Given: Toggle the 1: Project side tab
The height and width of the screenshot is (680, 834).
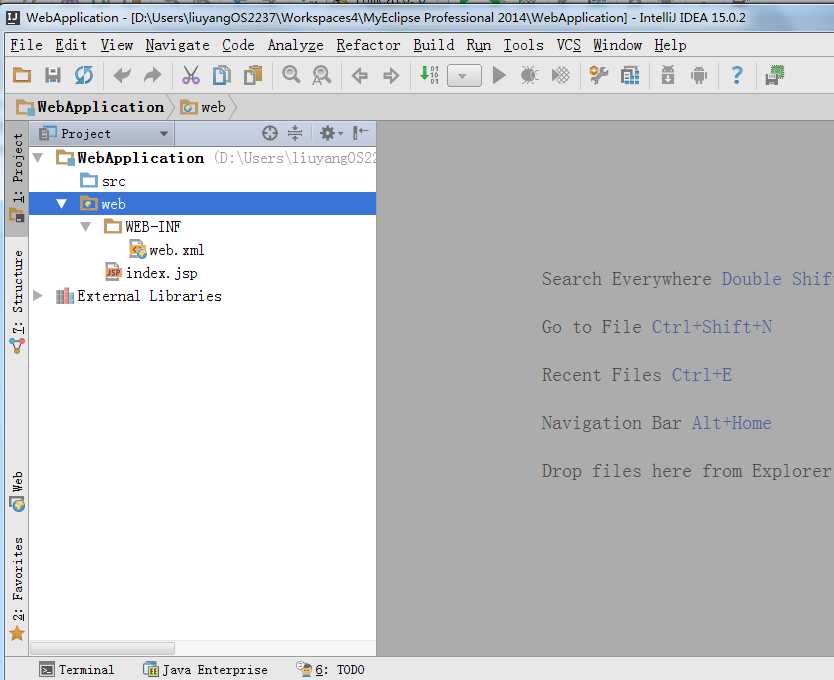Looking at the screenshot, I should pyautogui.click(x=18, y=178).
